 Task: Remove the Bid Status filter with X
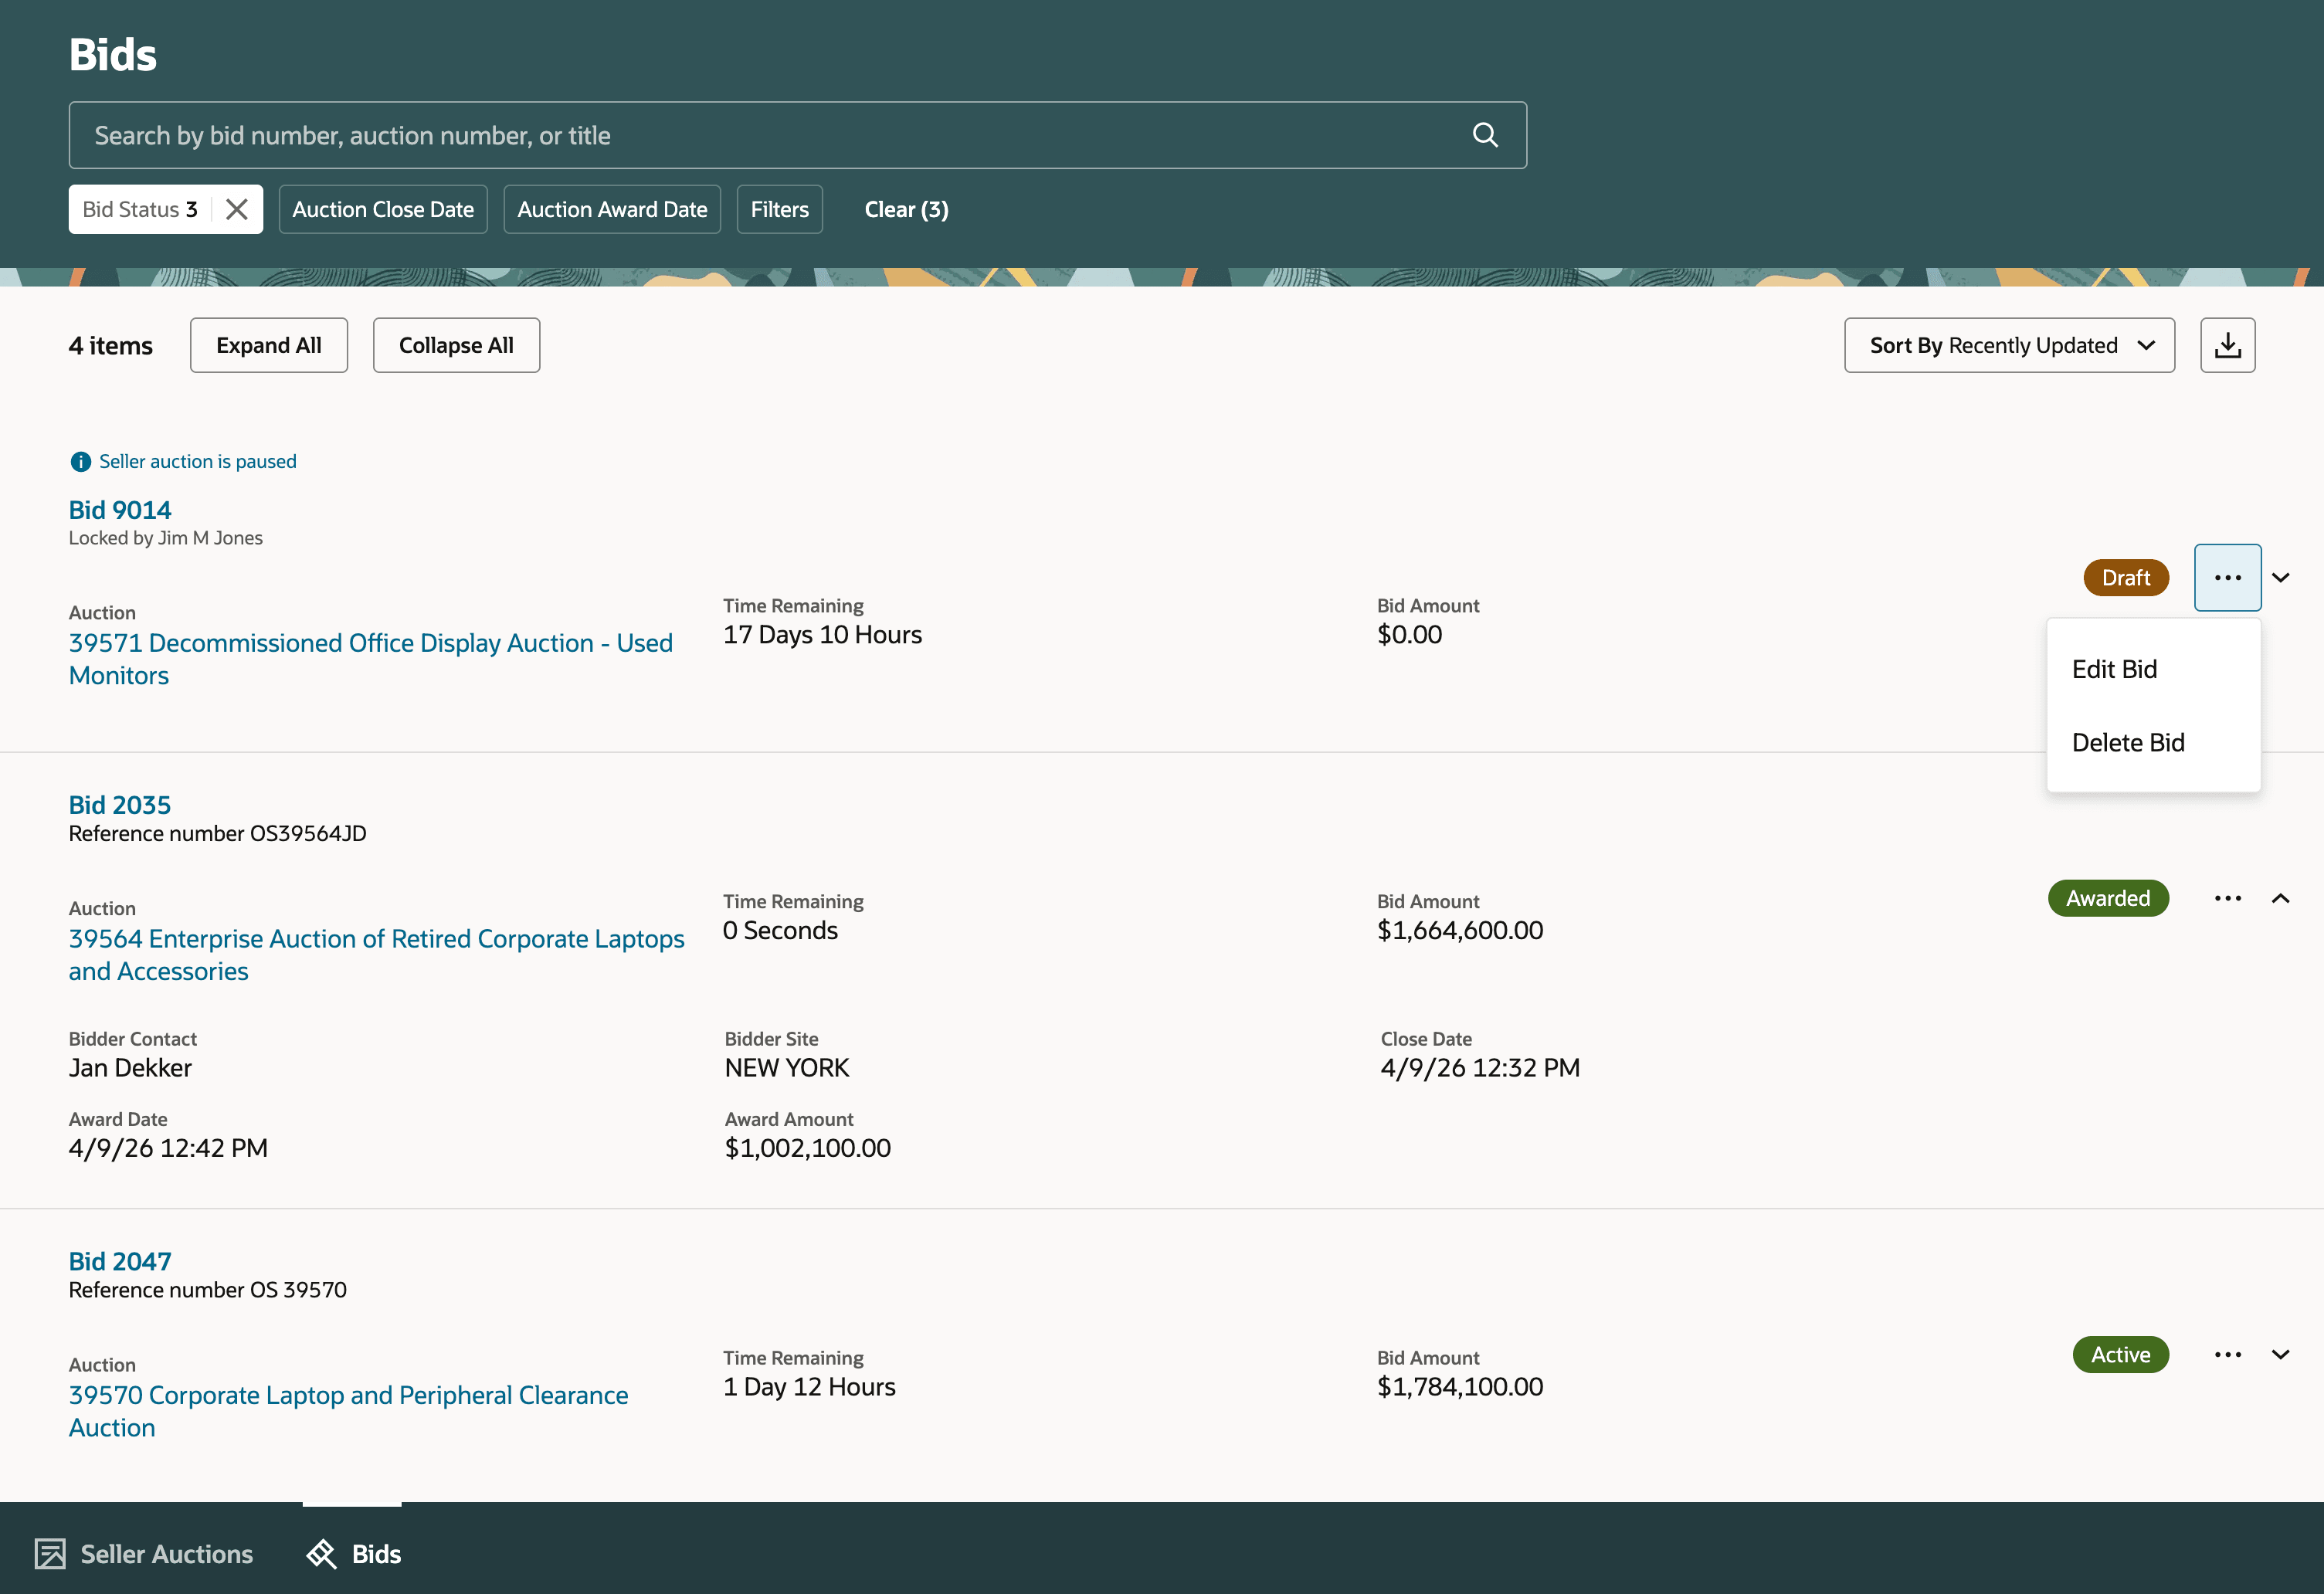[237, 209]
